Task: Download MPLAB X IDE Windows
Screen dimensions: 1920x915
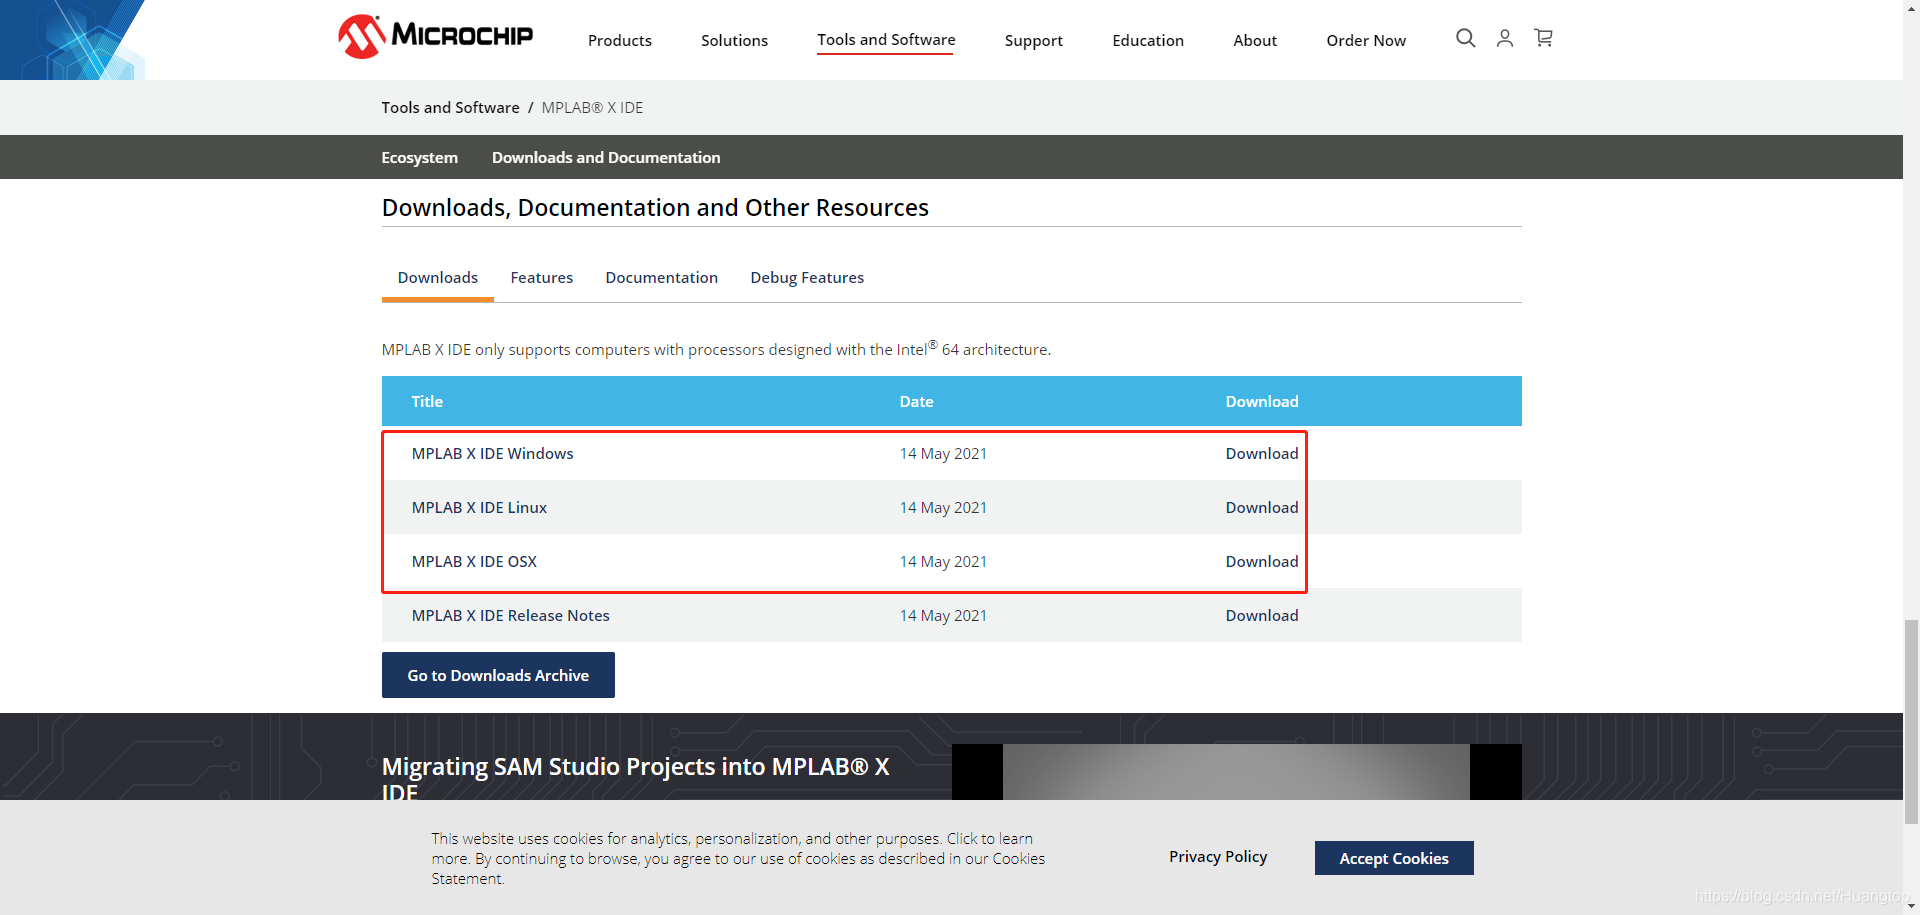Action: [1262, 453]
